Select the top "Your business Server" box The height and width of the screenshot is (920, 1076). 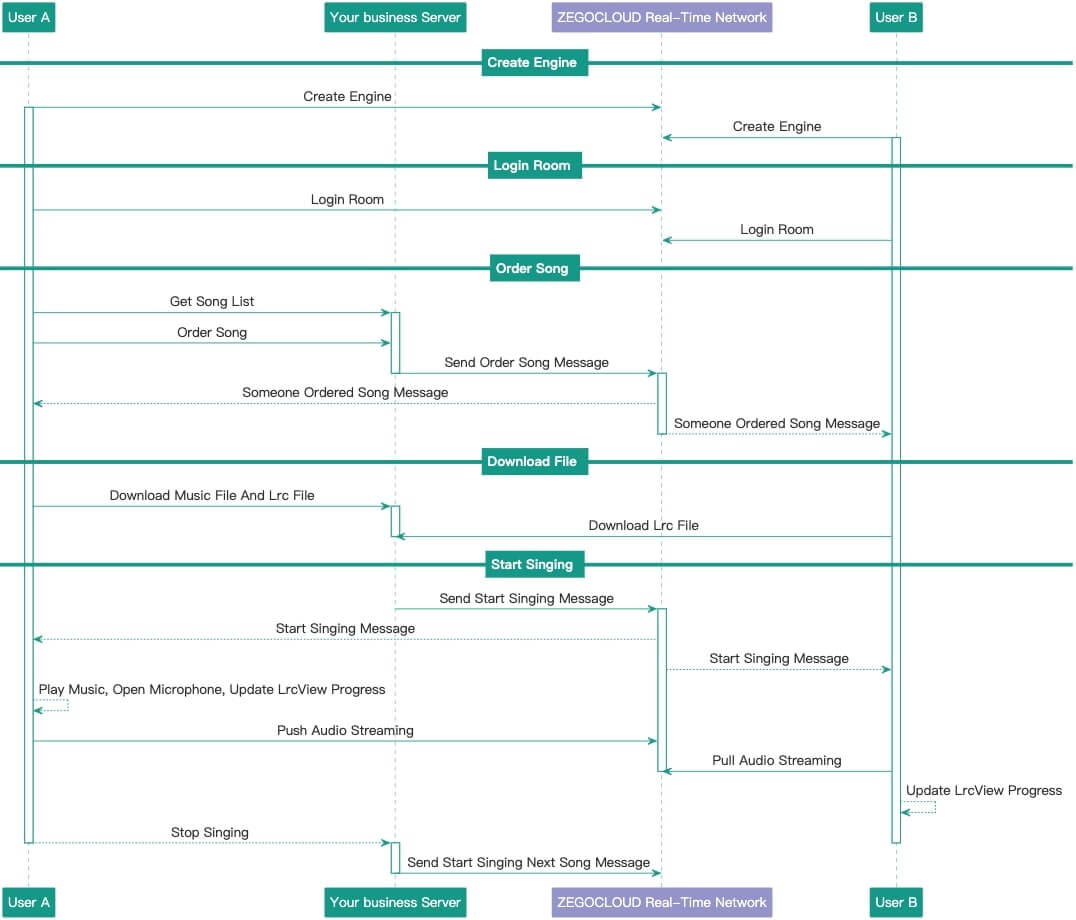pos(395,17)
